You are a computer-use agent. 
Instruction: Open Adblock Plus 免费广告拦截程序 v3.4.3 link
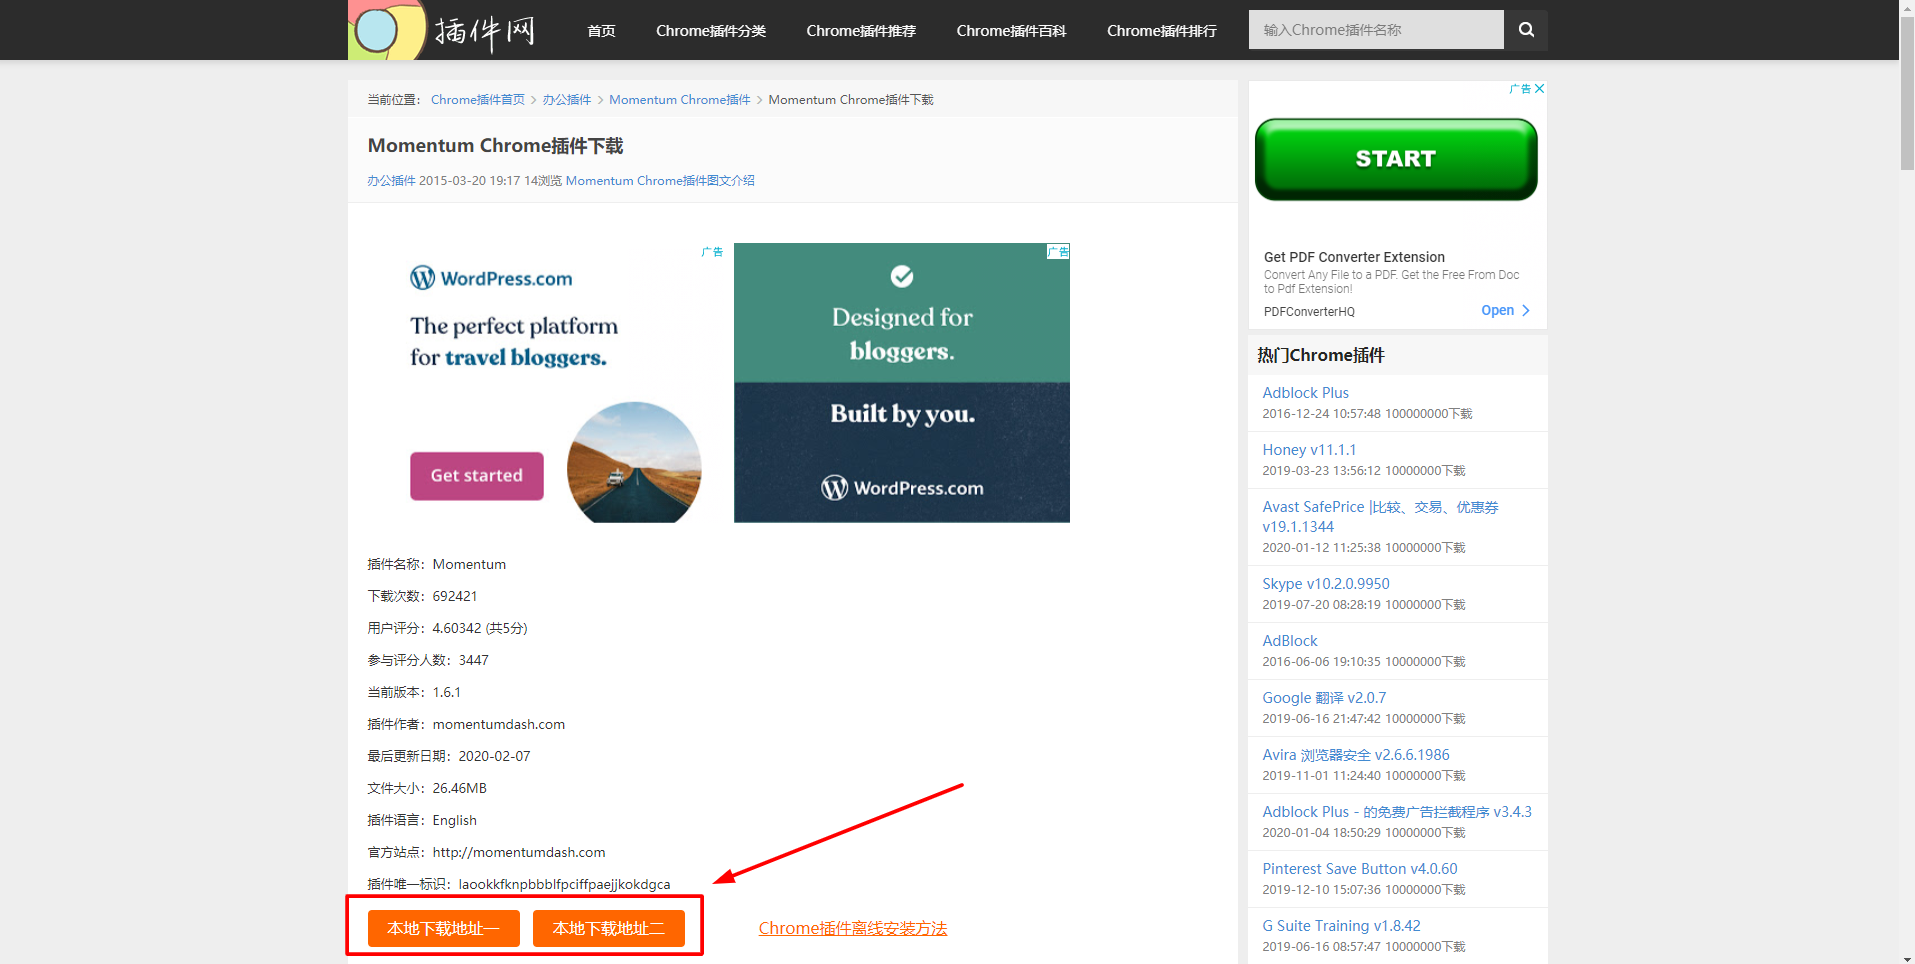coord(1397,812)
